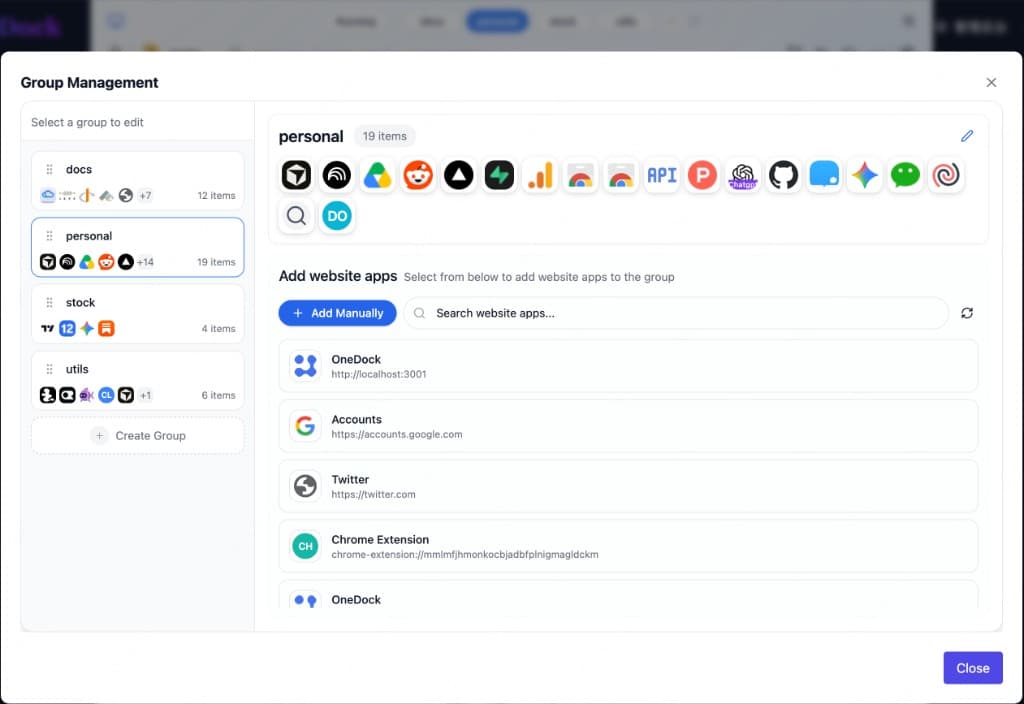
Task: Grab the drag handle of utils group
Action: 49,369
